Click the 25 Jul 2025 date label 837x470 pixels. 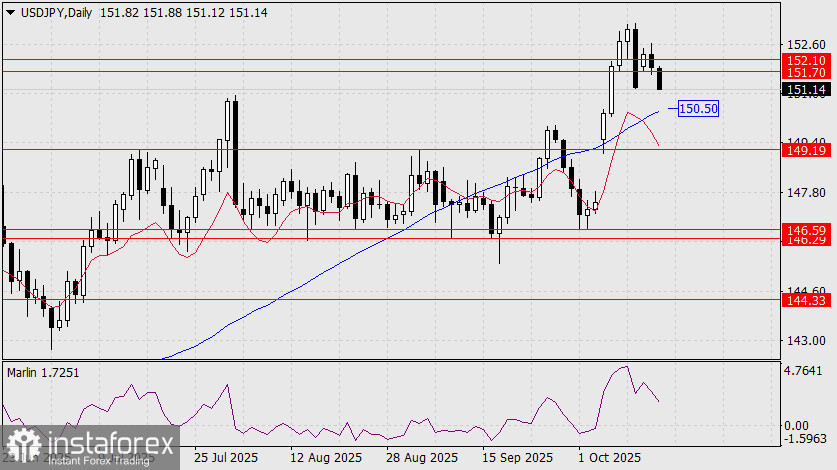226,458
